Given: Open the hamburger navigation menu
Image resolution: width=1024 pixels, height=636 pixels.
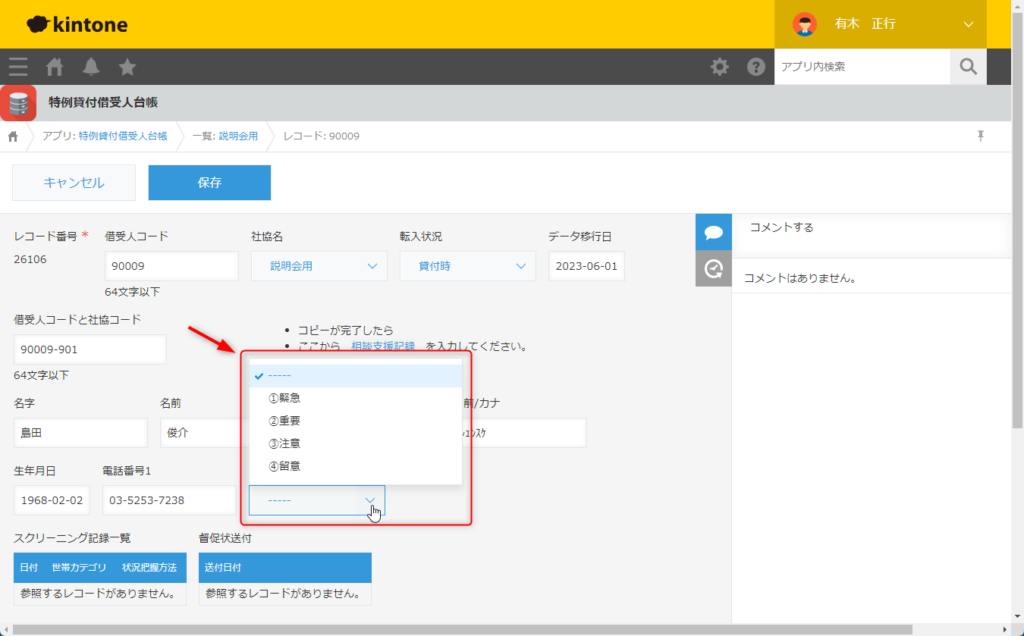Looking at the screenshot, I should [x=18, y=67].
